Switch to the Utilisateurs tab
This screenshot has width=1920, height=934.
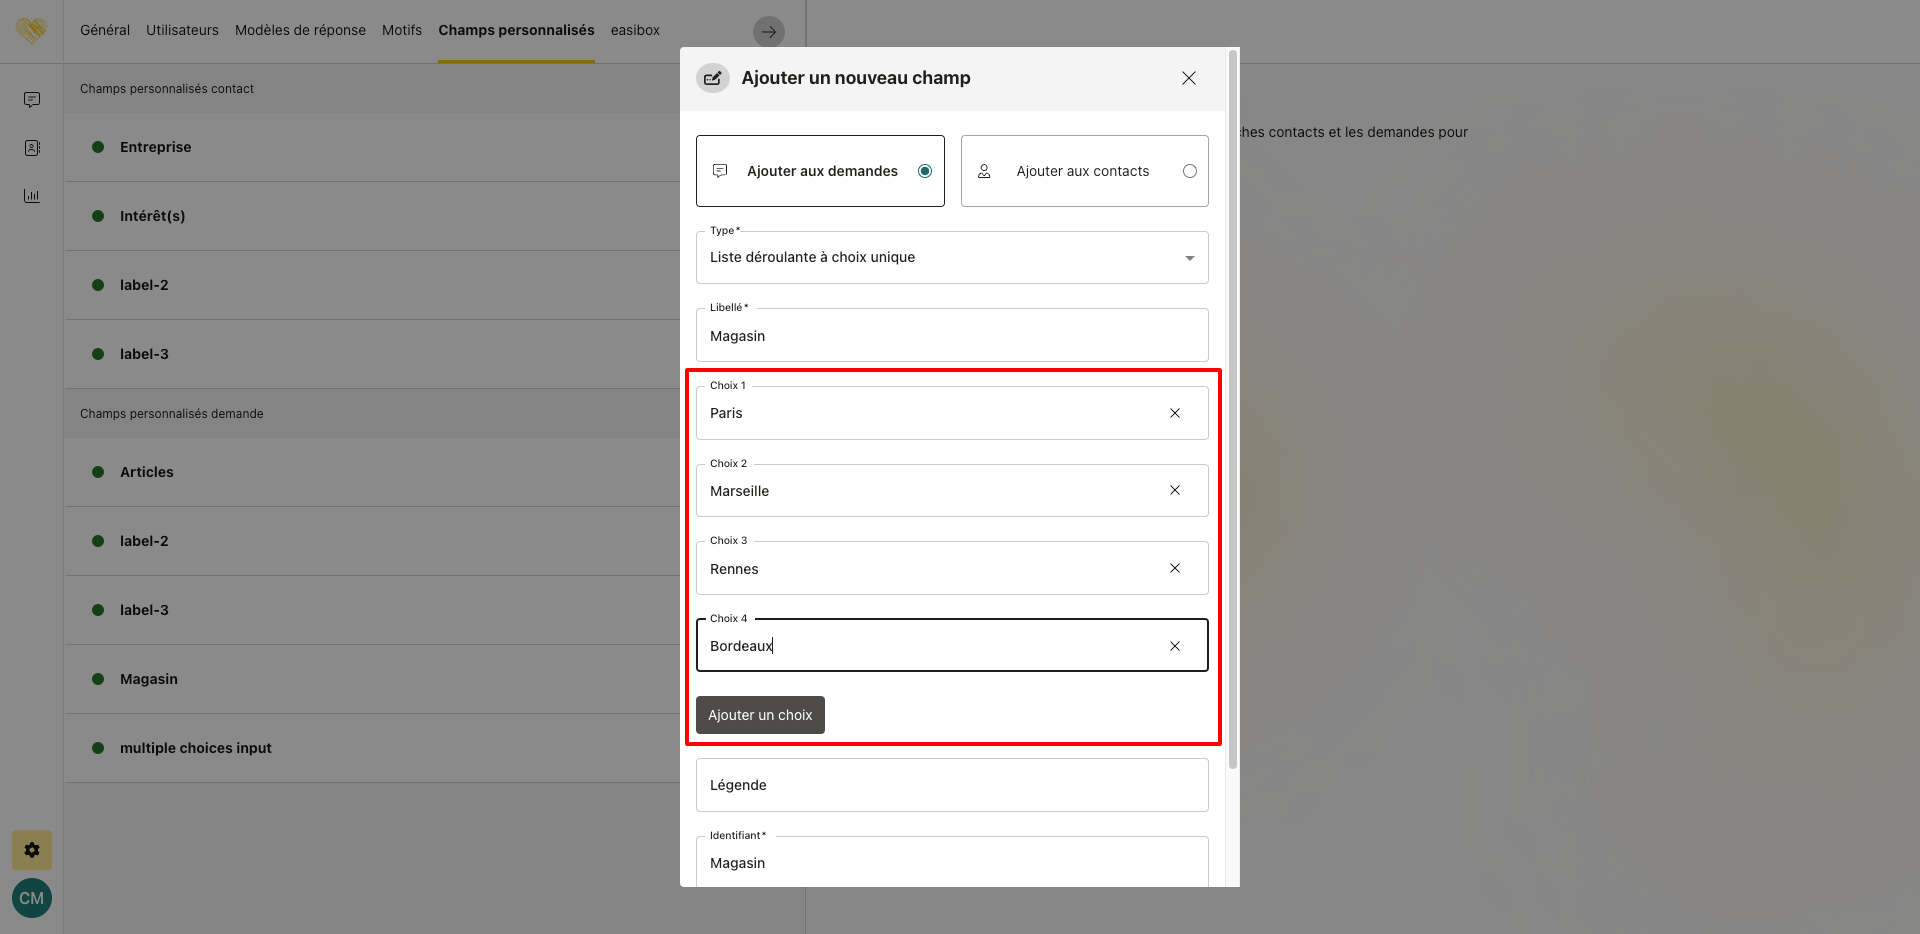(182, 30)
